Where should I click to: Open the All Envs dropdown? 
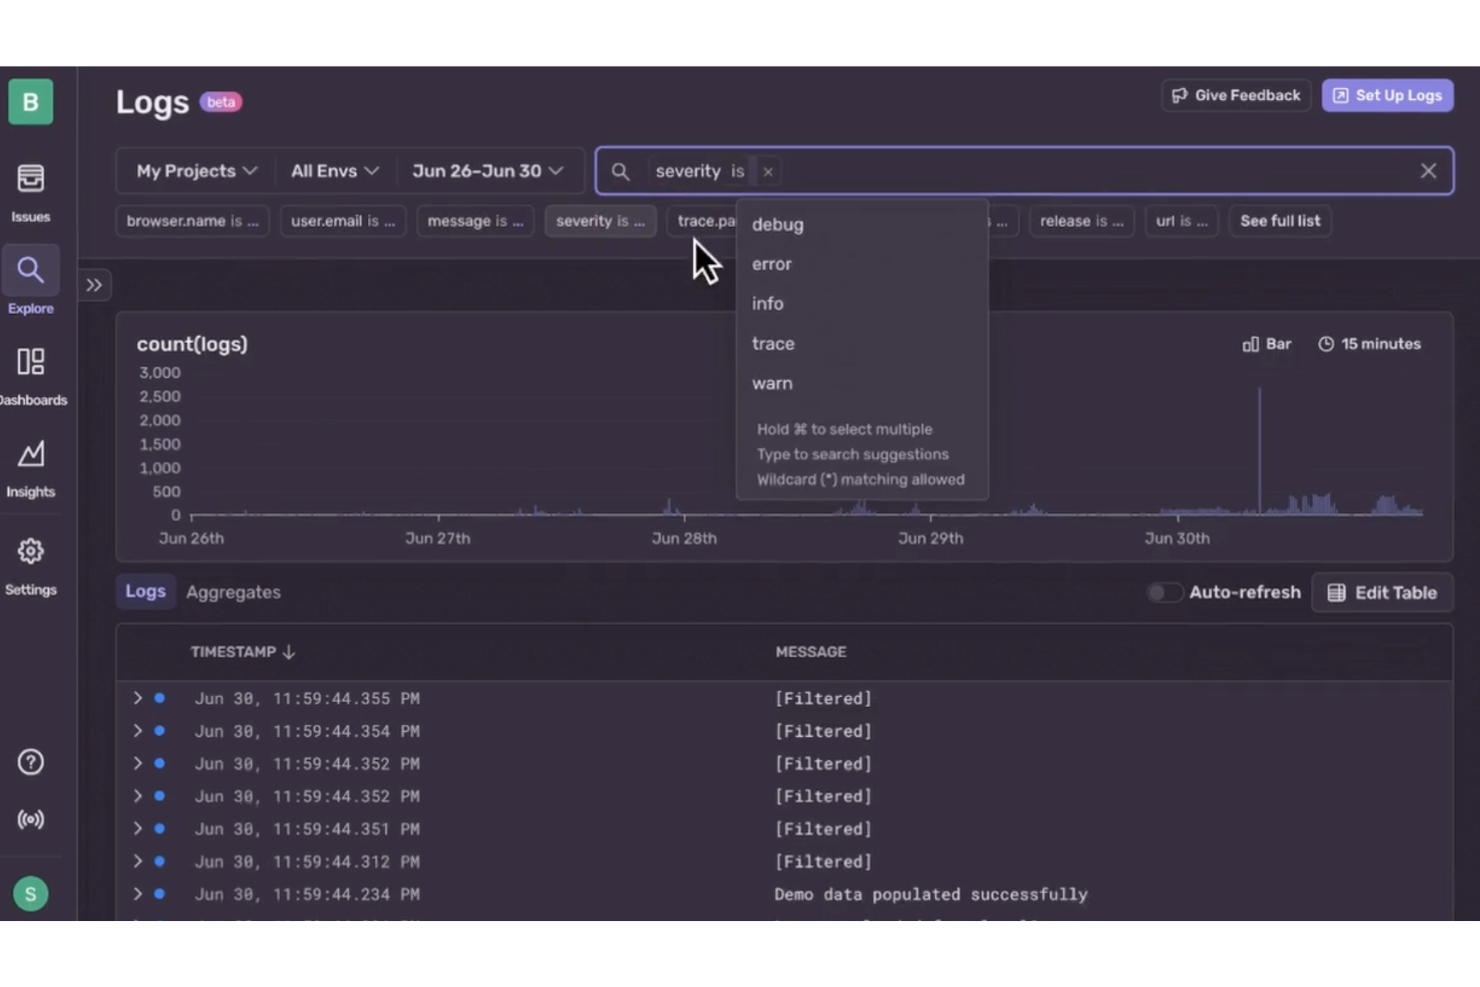point(334,171)
